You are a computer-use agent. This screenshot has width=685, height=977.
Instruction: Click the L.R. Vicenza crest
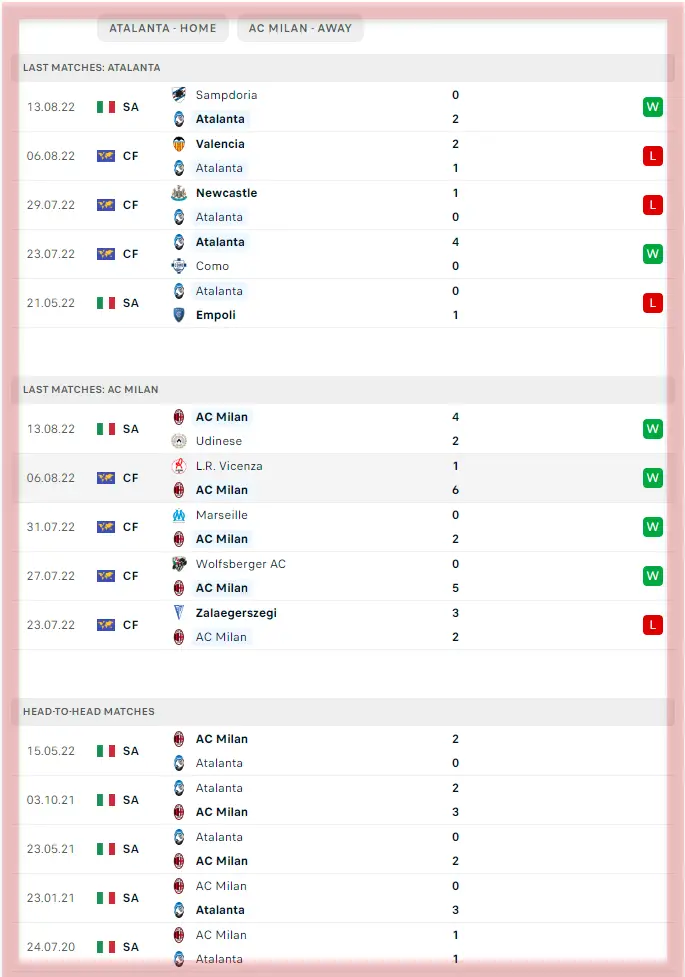[x=179, y=466]
